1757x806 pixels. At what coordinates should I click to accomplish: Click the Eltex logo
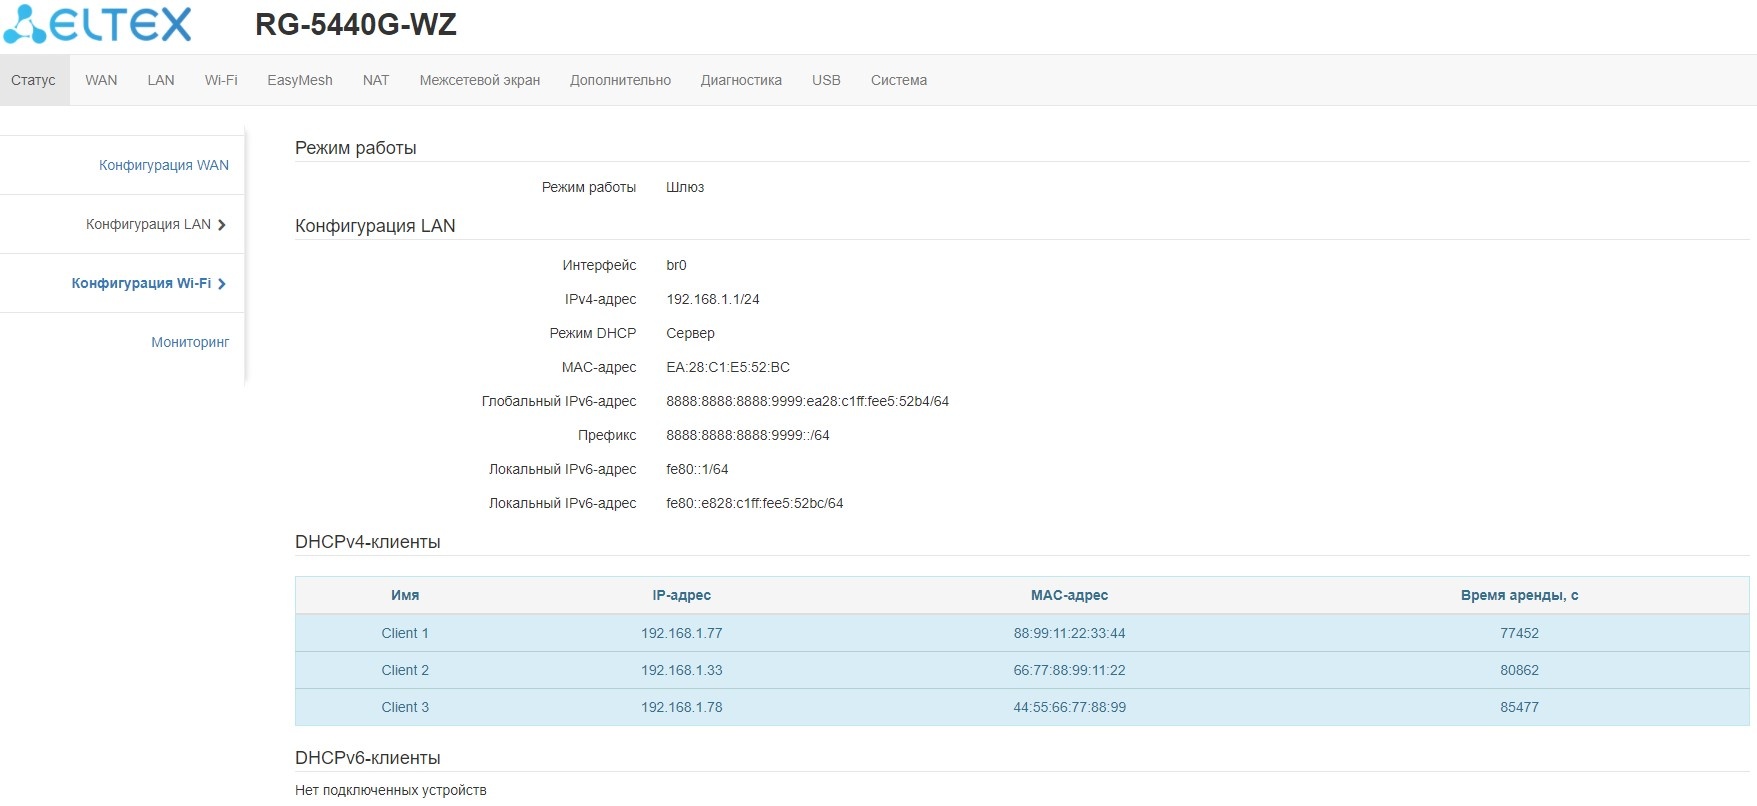coord(97,25)
